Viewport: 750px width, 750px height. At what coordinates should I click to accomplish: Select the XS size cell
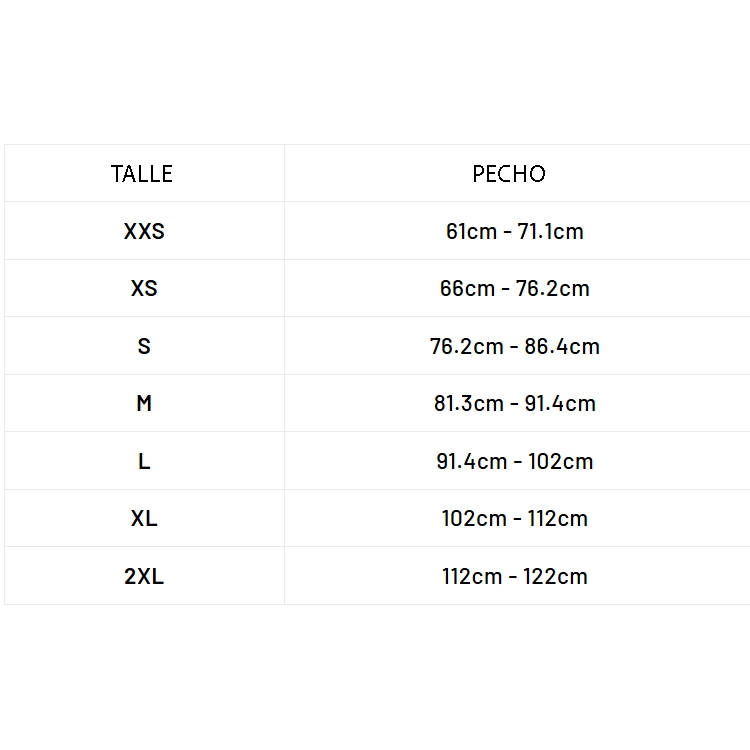144,289
